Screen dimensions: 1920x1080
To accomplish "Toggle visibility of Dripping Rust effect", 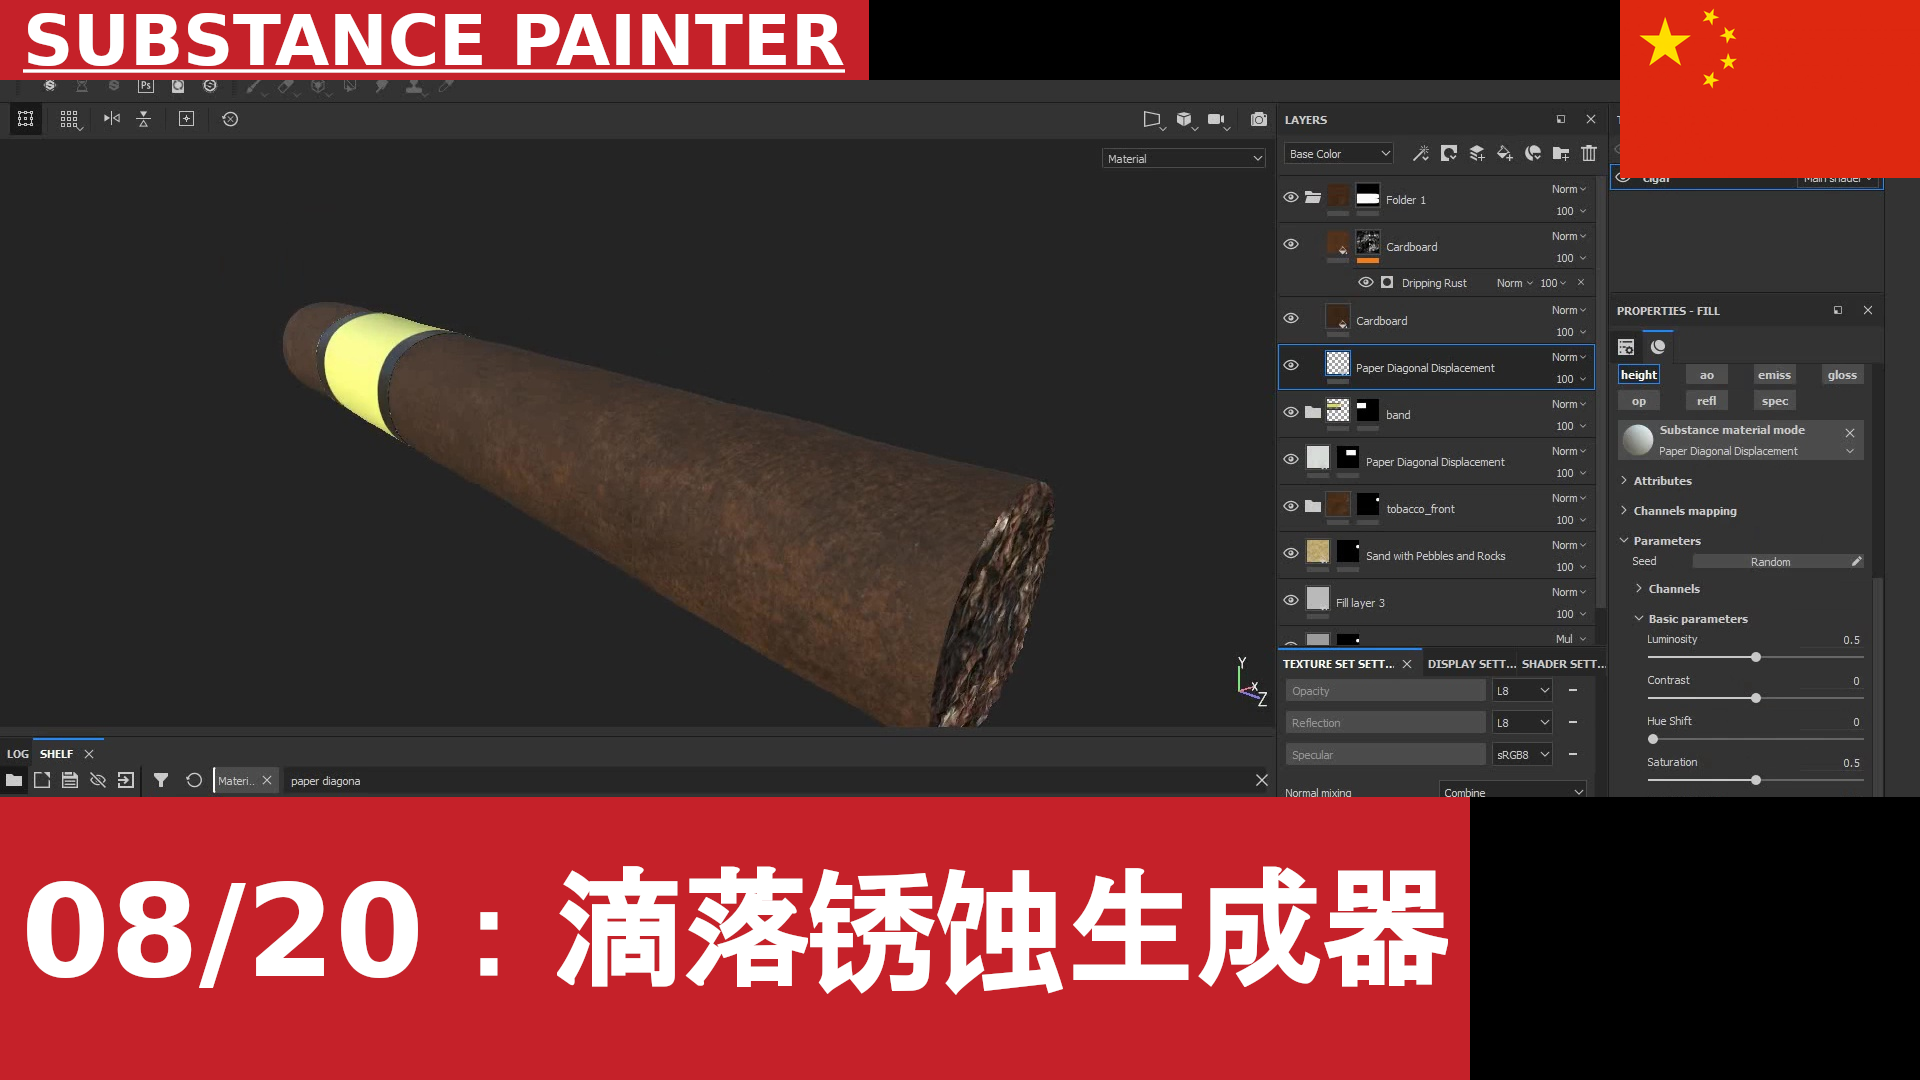I will 1366,282.
